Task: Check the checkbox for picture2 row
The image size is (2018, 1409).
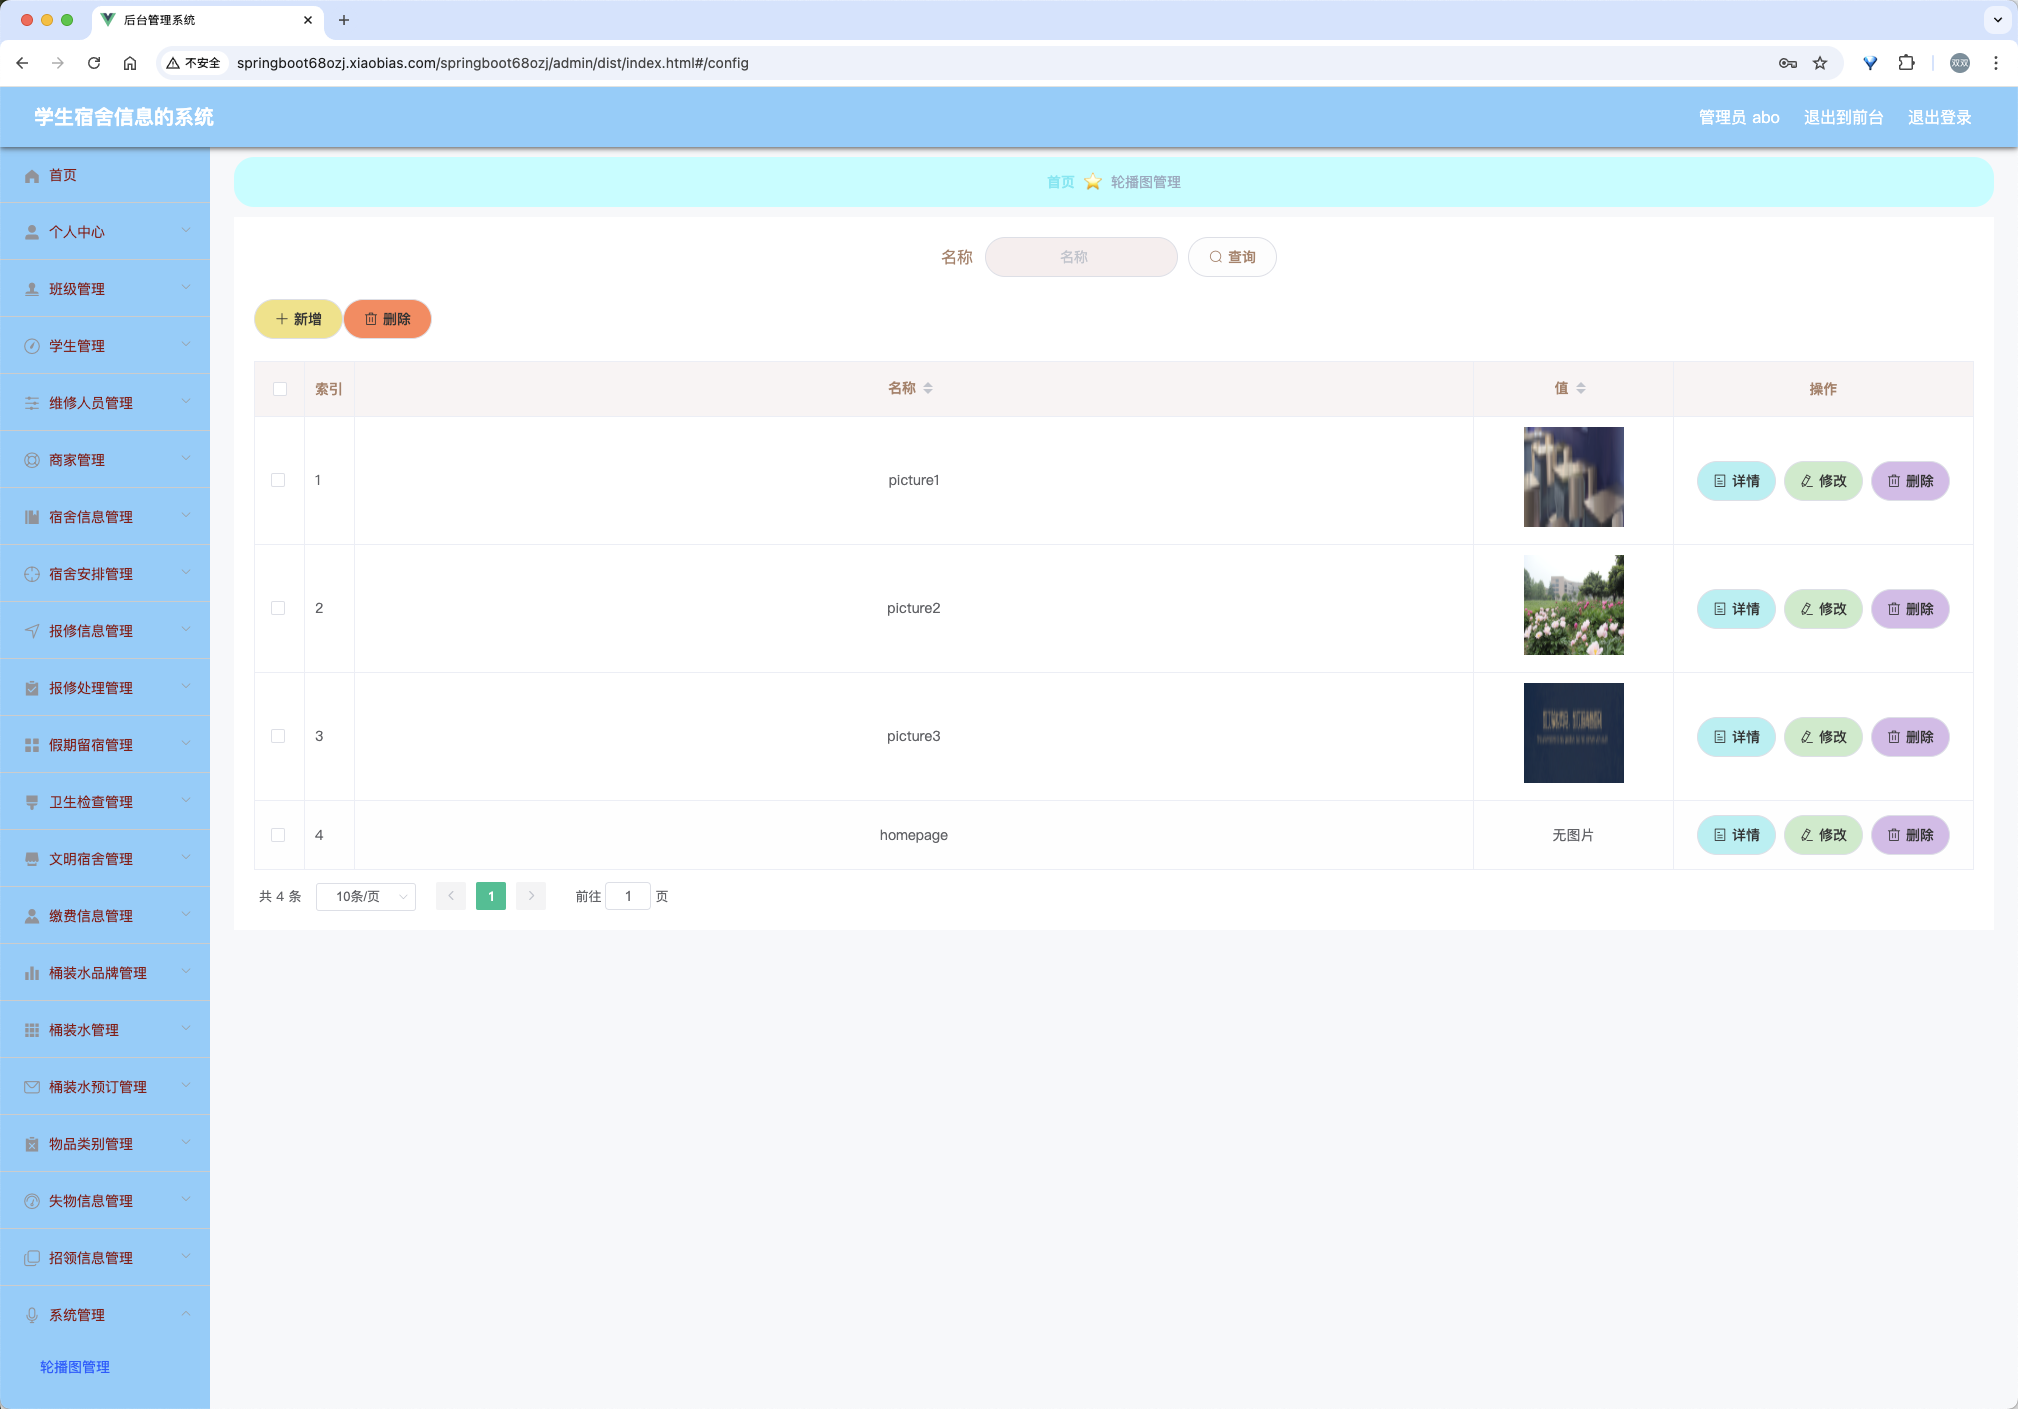Action: point(278,608)
